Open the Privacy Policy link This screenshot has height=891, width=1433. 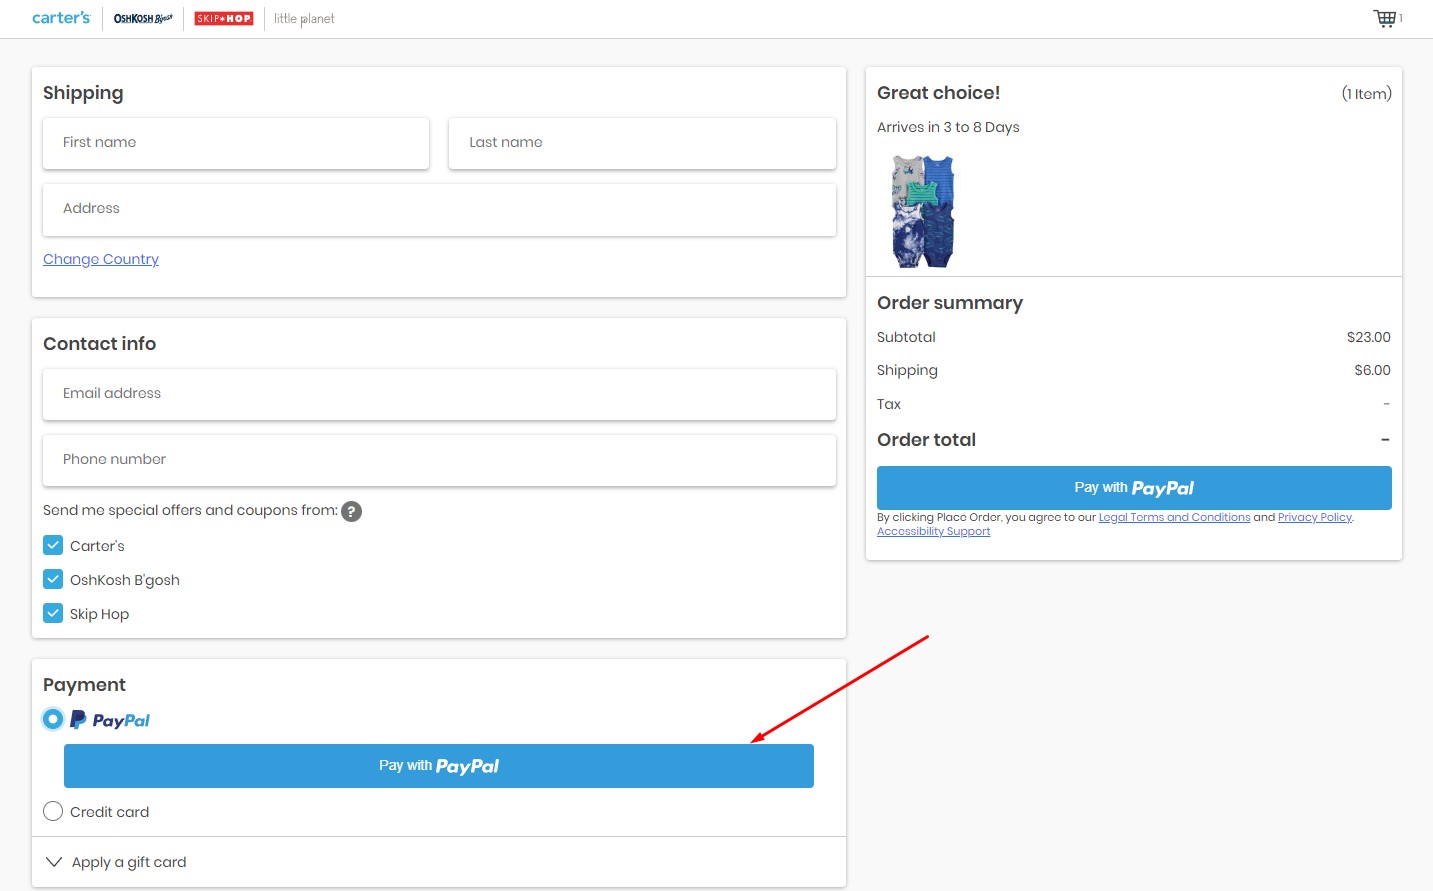pyautogui.click(x=1315, y=517)
